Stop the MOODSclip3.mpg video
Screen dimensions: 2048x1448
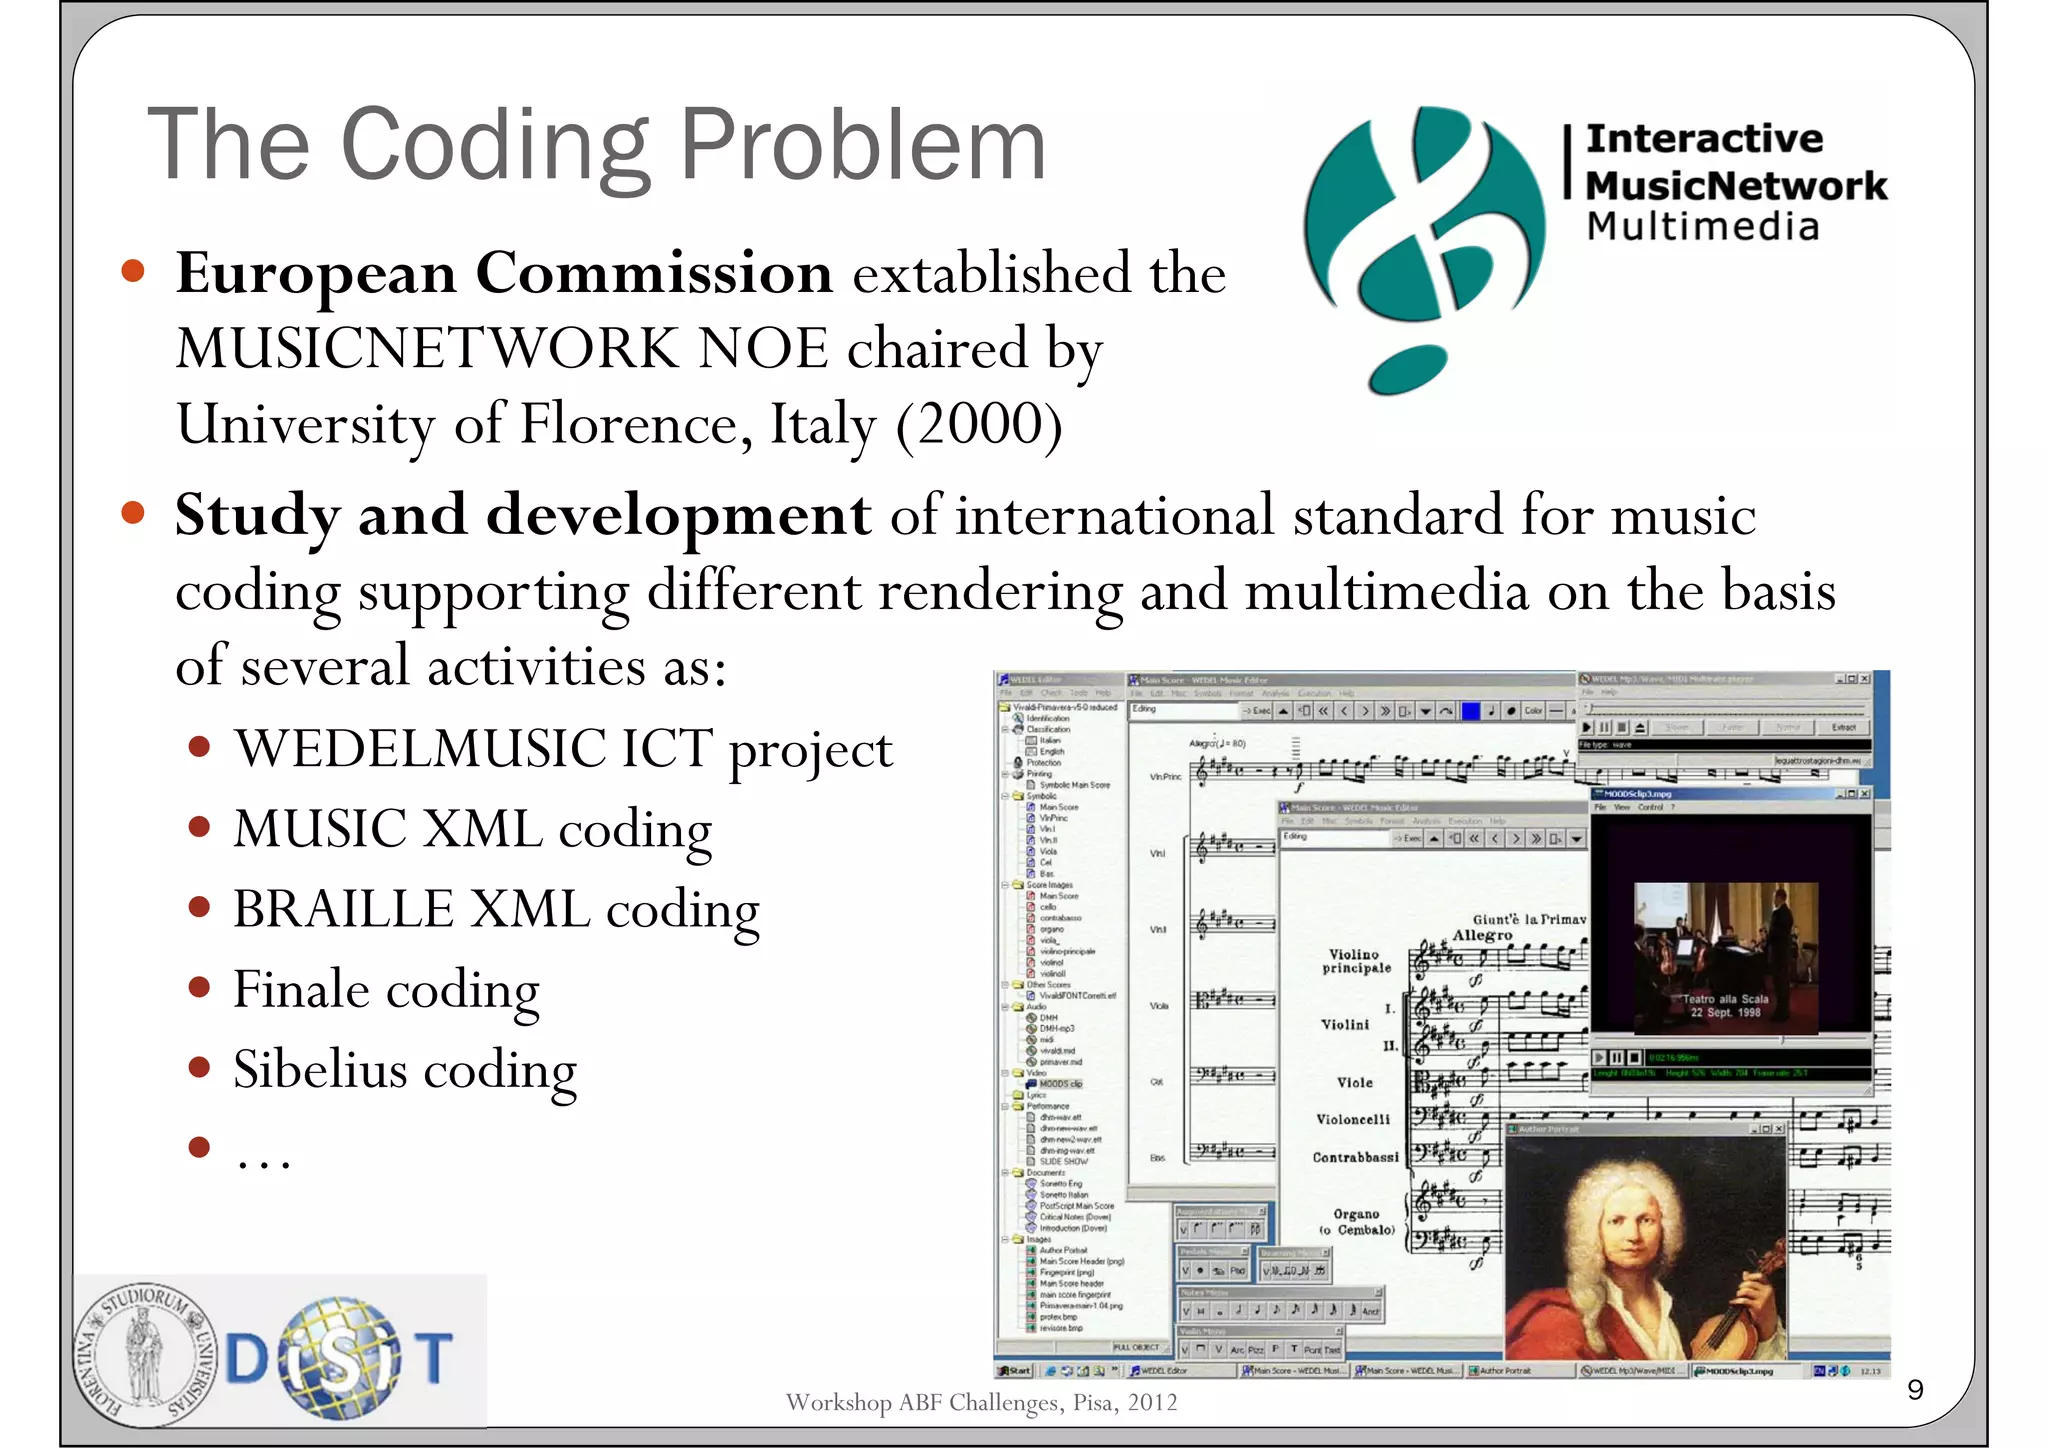coord(1634,1057)
